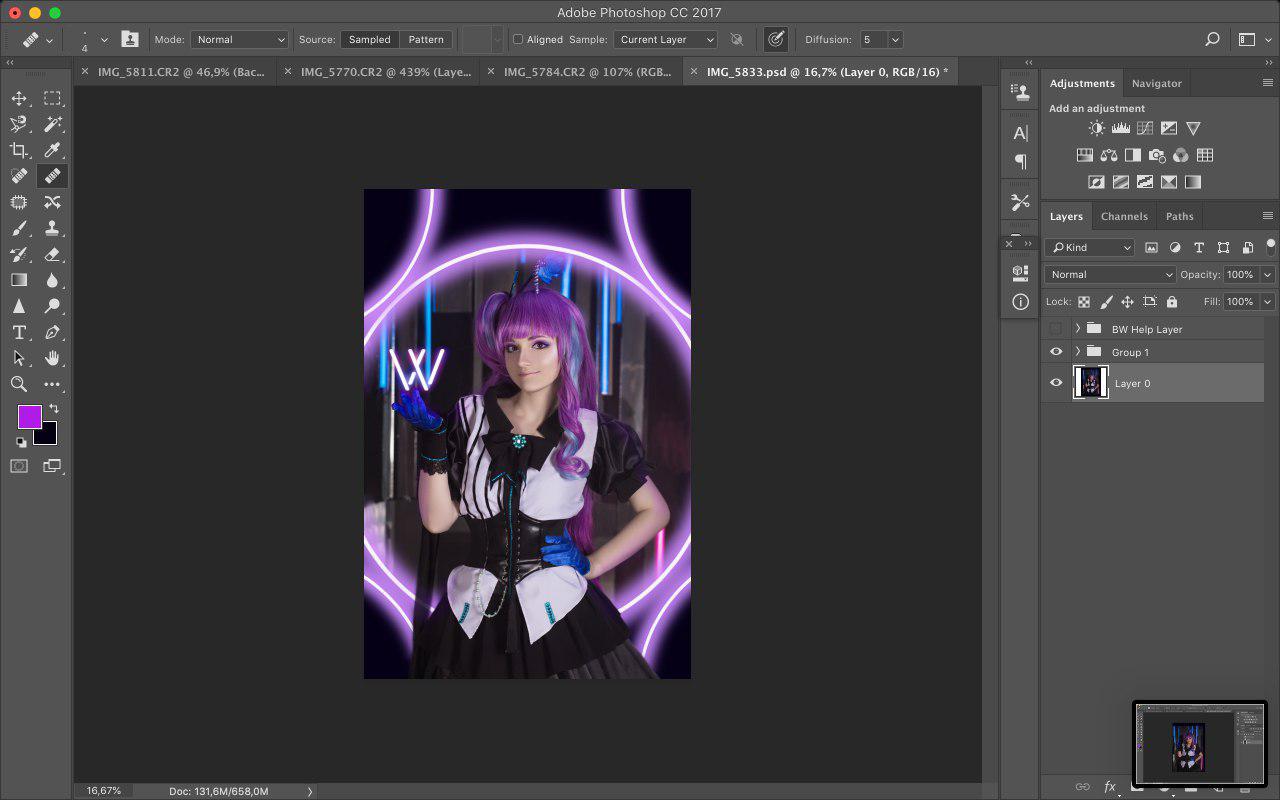Hide the Group 1 layer group
Viewport: 1280px width, 800px height.
click(1056, 352)
